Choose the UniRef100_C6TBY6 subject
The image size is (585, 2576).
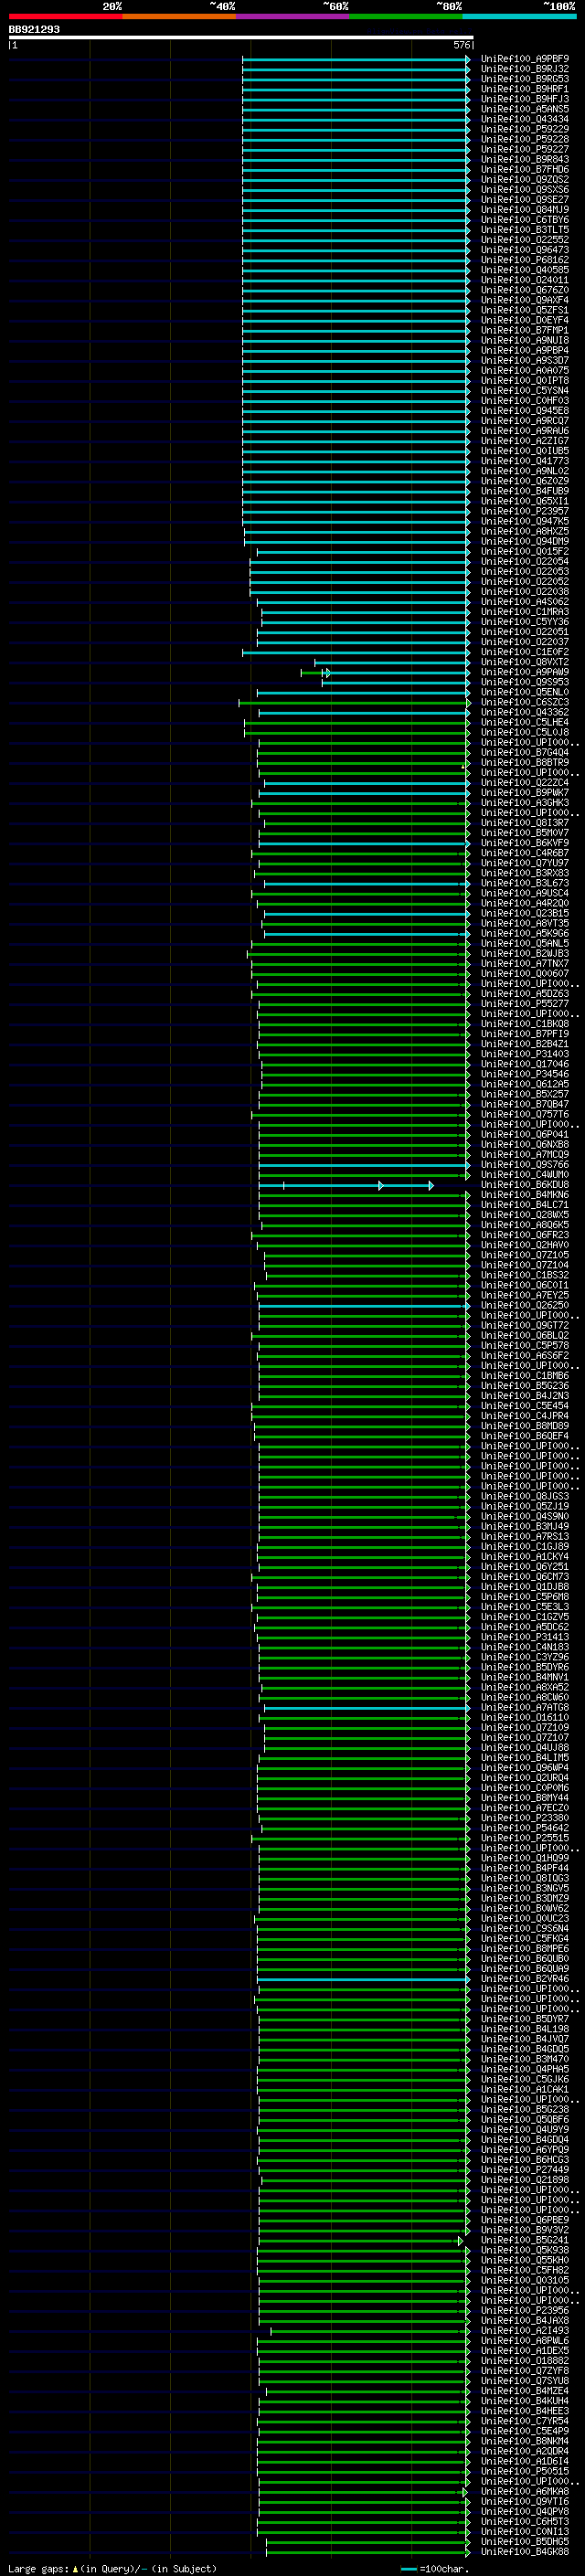coord(525,220)
